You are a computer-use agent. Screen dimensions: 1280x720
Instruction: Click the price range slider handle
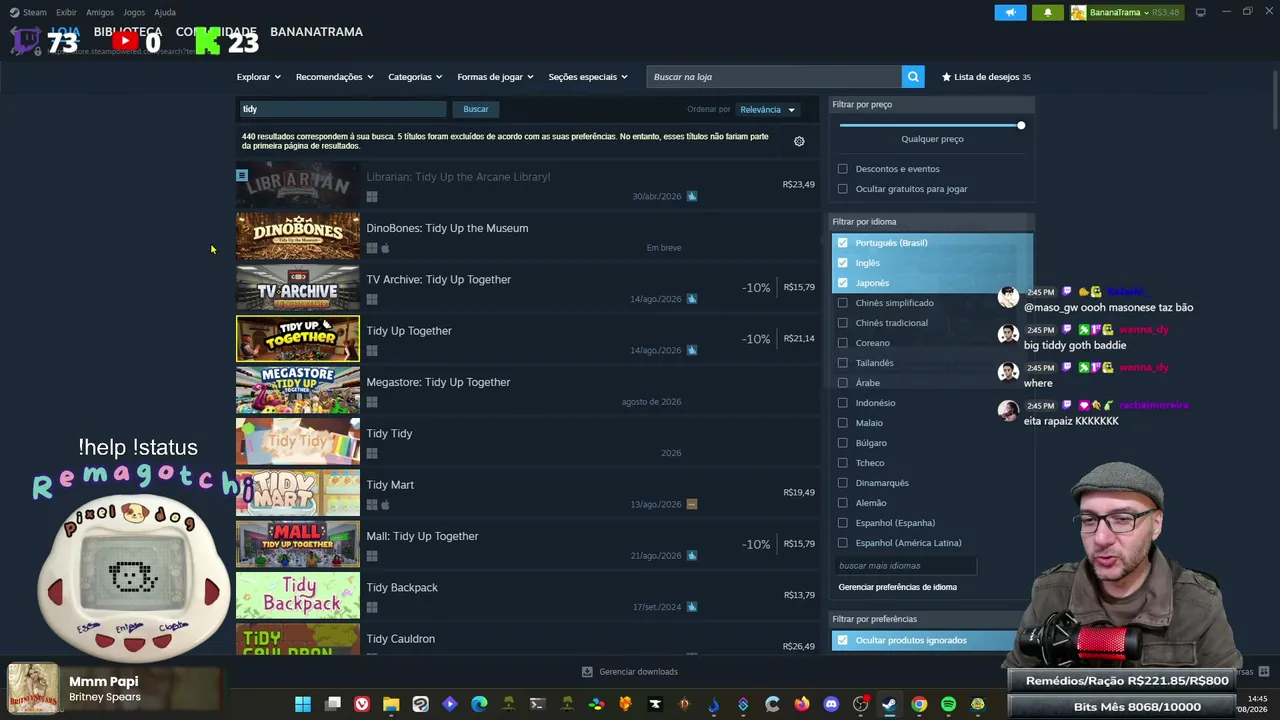(1021, 125)
